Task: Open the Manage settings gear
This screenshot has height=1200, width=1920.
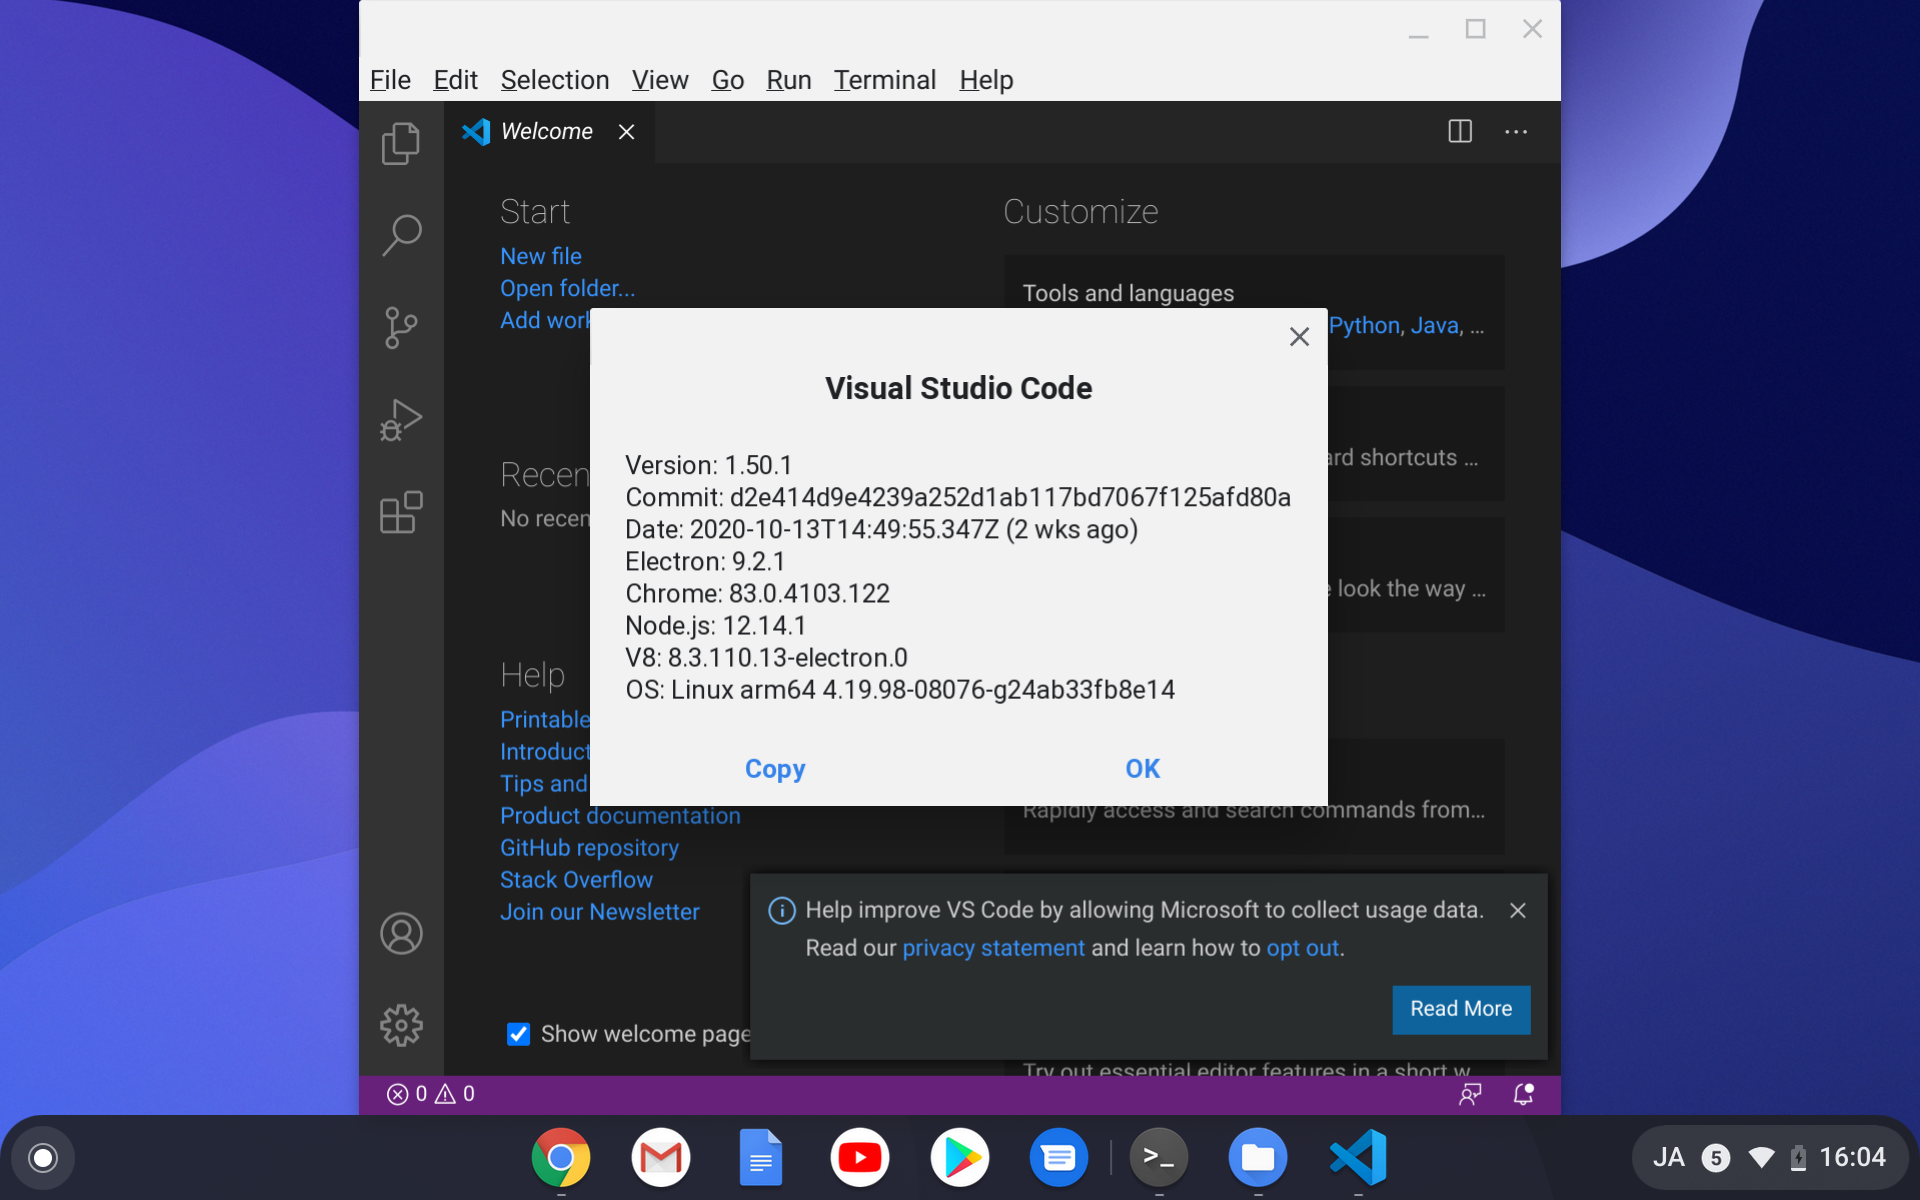Action: pyautogui.click(x=401, y=1025)
